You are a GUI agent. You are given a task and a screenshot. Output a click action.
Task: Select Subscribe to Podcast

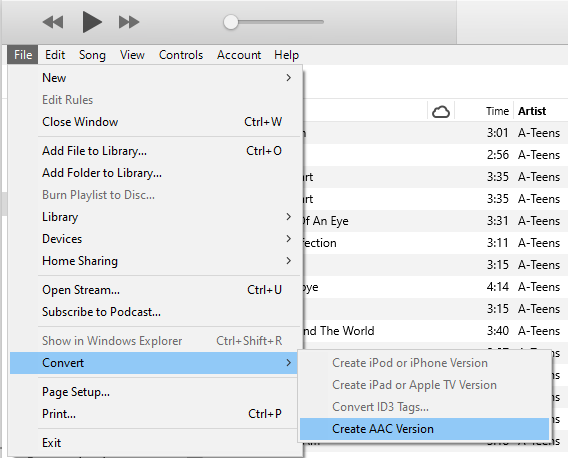155,312
